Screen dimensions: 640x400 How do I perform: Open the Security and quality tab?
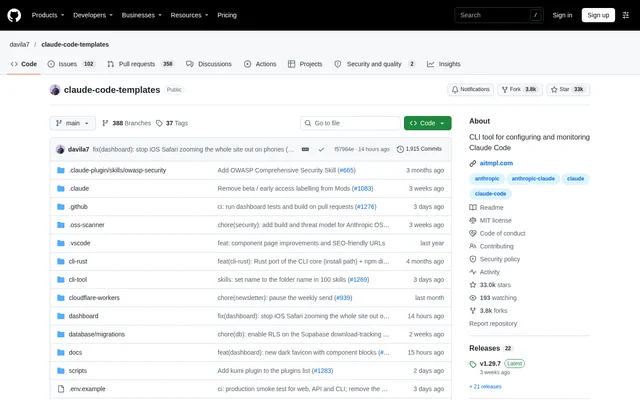[375, 64]
